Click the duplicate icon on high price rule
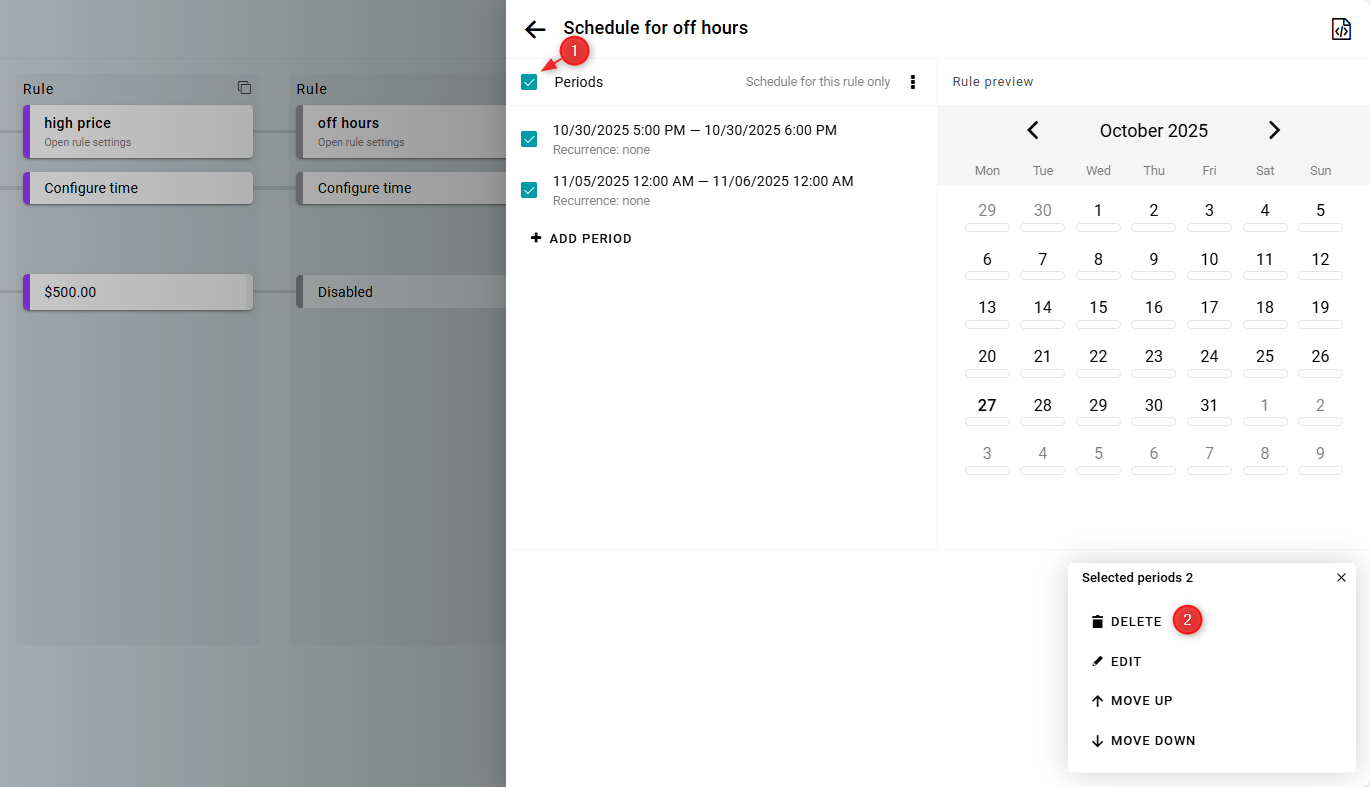The width and height of the screenshot is (1370, 787). 244,88
